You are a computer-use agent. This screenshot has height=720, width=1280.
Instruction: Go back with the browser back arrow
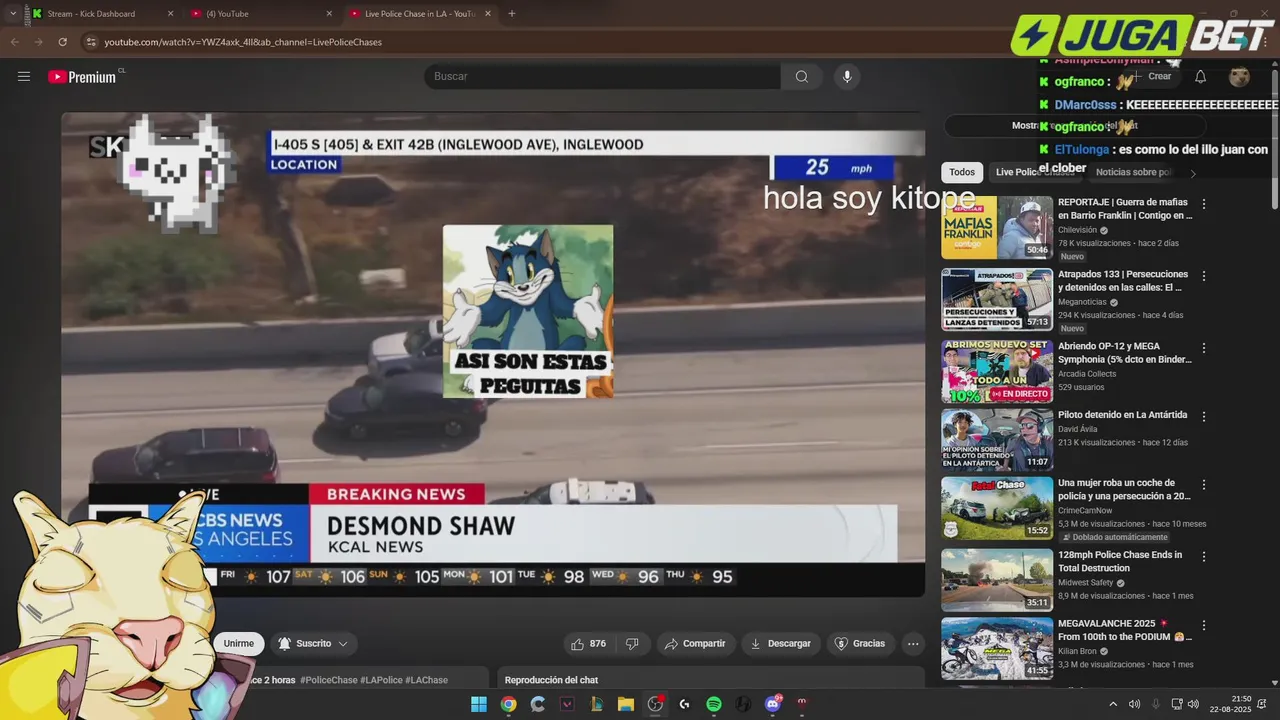15,42
